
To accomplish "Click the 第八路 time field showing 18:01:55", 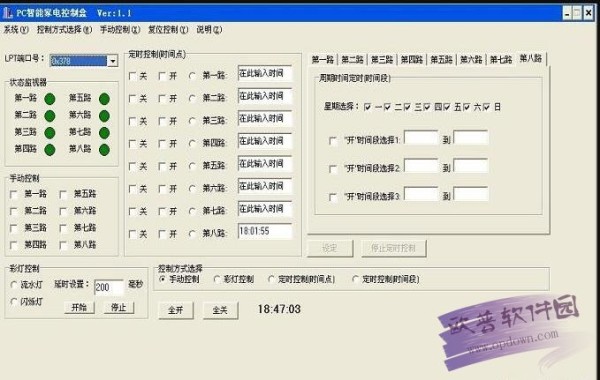I will point(265,231).
